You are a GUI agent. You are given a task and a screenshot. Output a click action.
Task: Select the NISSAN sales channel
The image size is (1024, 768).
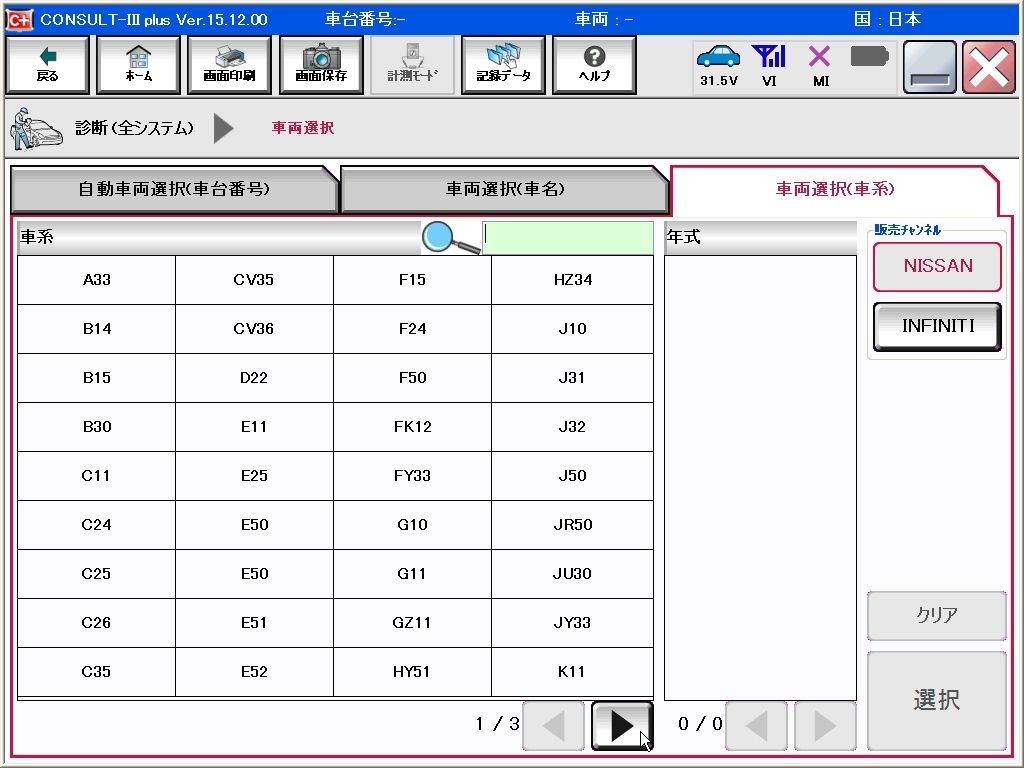pyautogui.click(x=936, y=266)
